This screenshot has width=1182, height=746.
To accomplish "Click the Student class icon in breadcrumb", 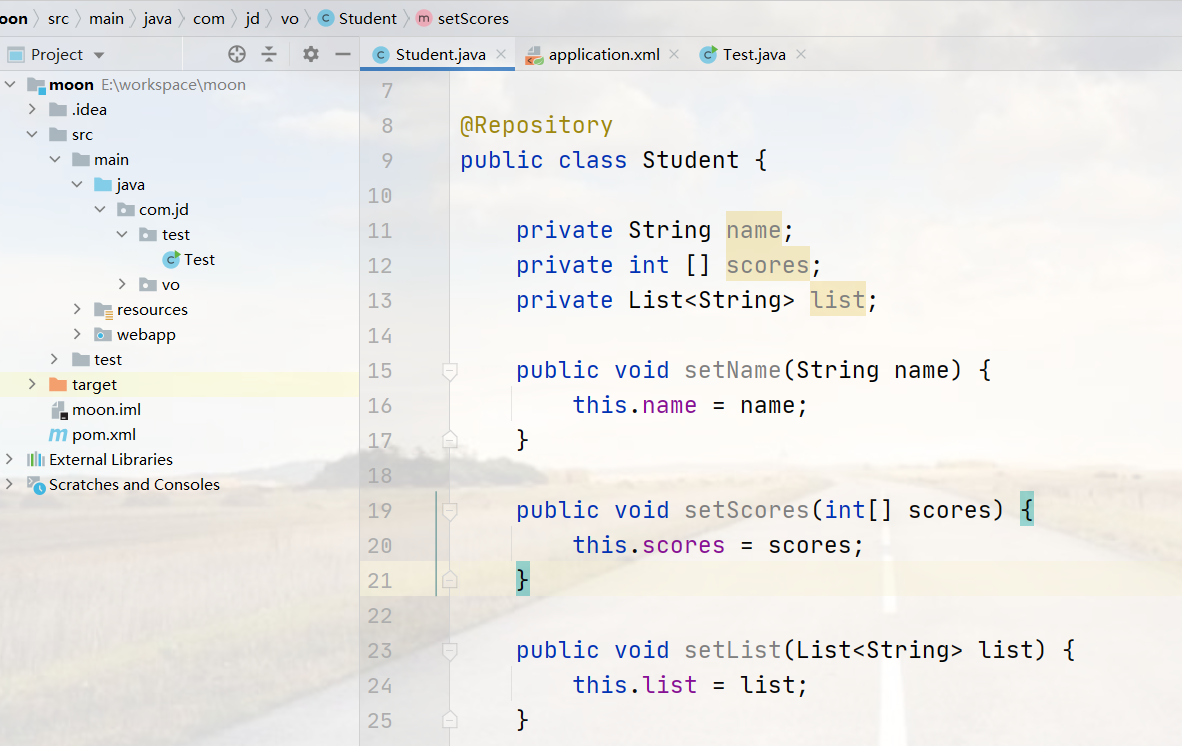I will [326, 18].
